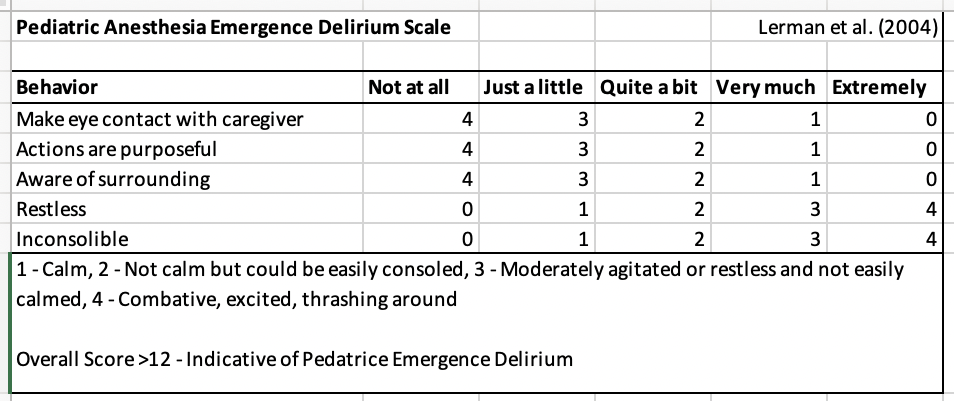The image size is (954, 401).
Task: Click the "Restless" behavior cell
Action: 52,209
